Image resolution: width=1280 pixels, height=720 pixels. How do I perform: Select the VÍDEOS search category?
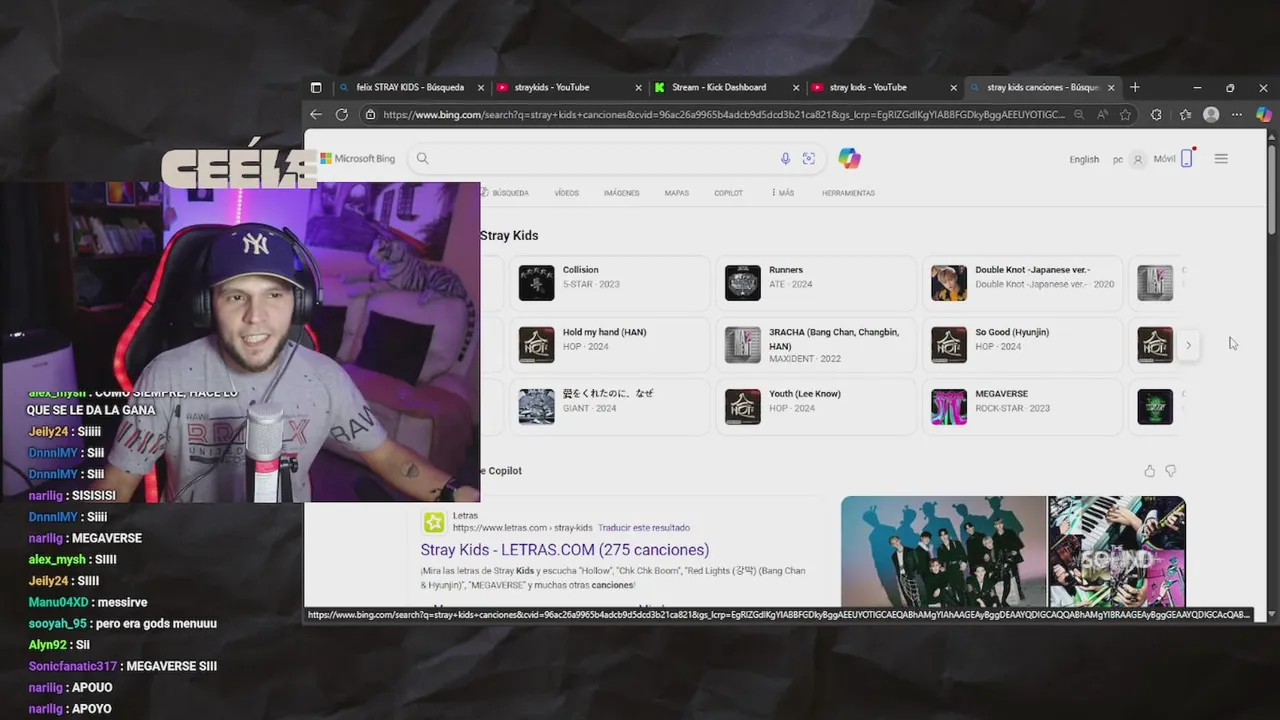566,193
